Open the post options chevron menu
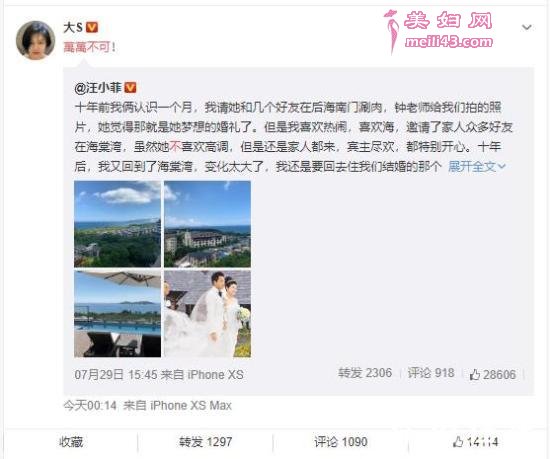Image resolution: width=550 pixels, height=459 pixels. click(x=526, y=27)
